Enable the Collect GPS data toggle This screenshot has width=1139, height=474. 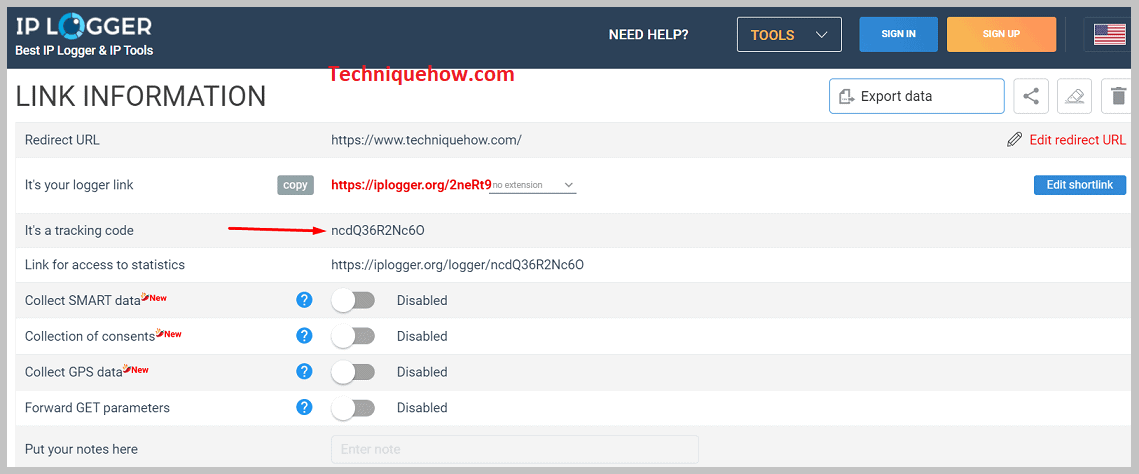click(353, 372)
